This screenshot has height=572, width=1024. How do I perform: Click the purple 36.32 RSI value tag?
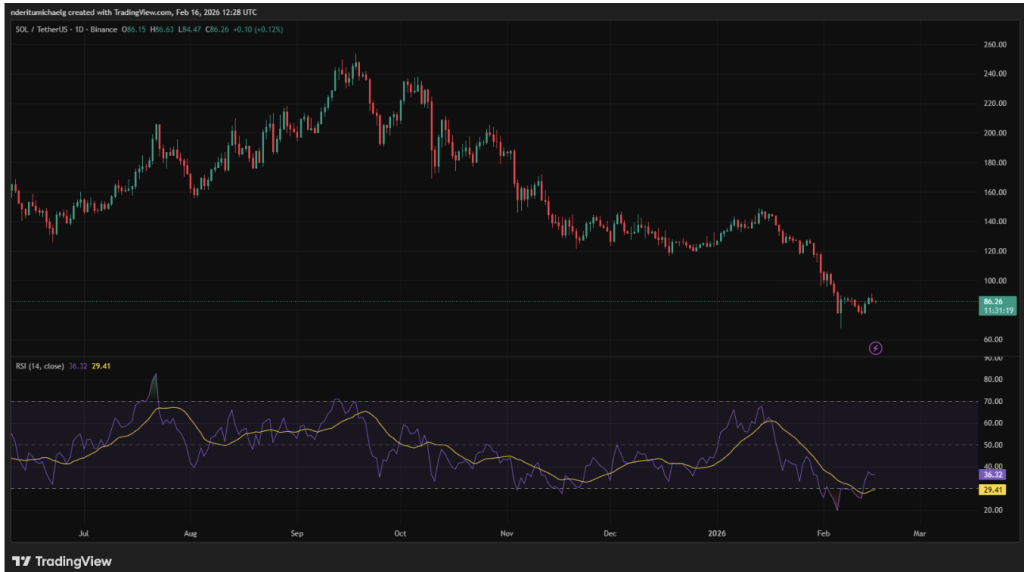(993, 475)
